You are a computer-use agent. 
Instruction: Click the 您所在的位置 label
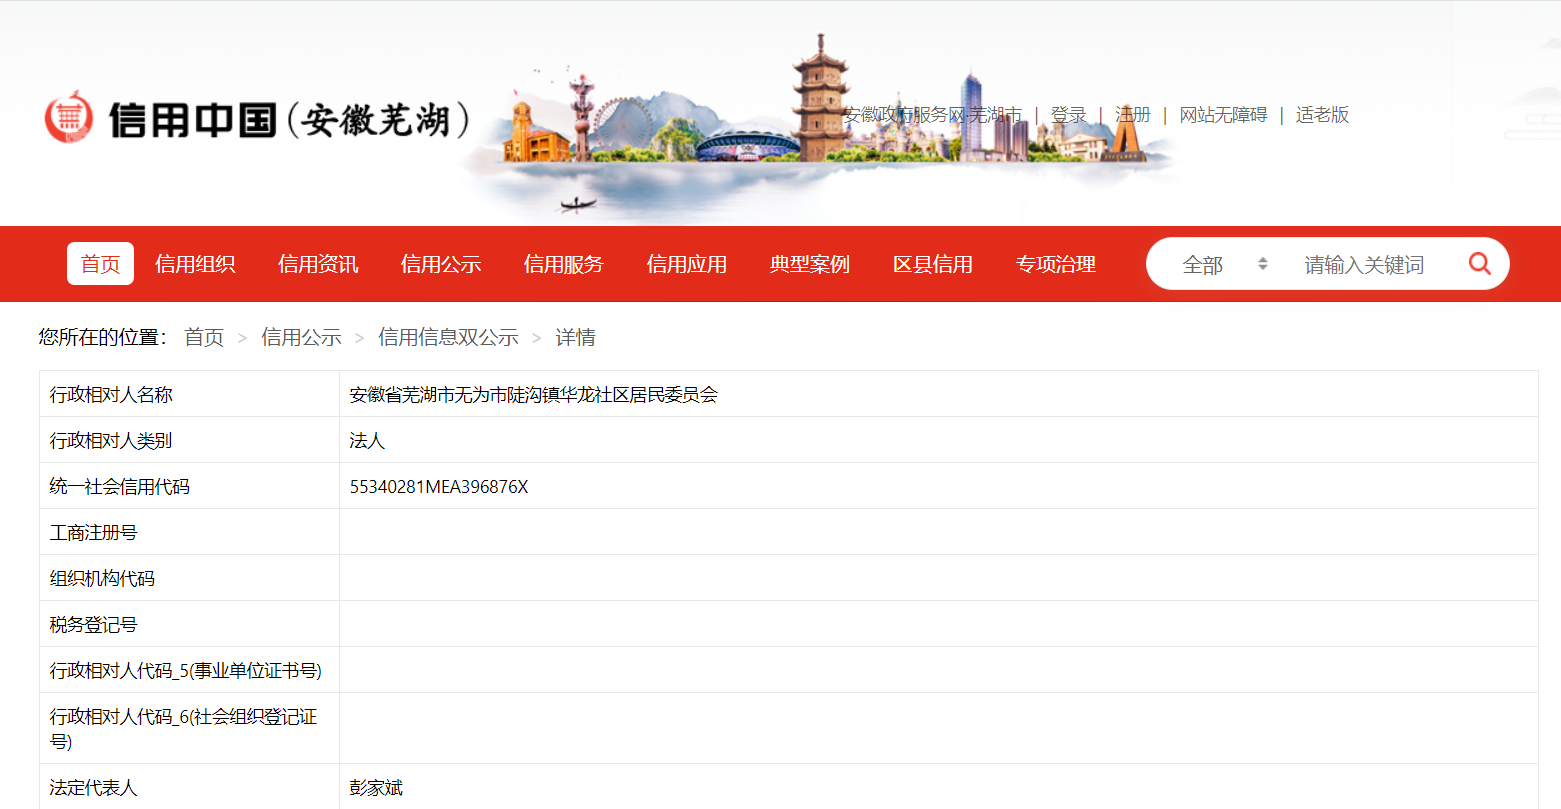[x=102, y=337]
